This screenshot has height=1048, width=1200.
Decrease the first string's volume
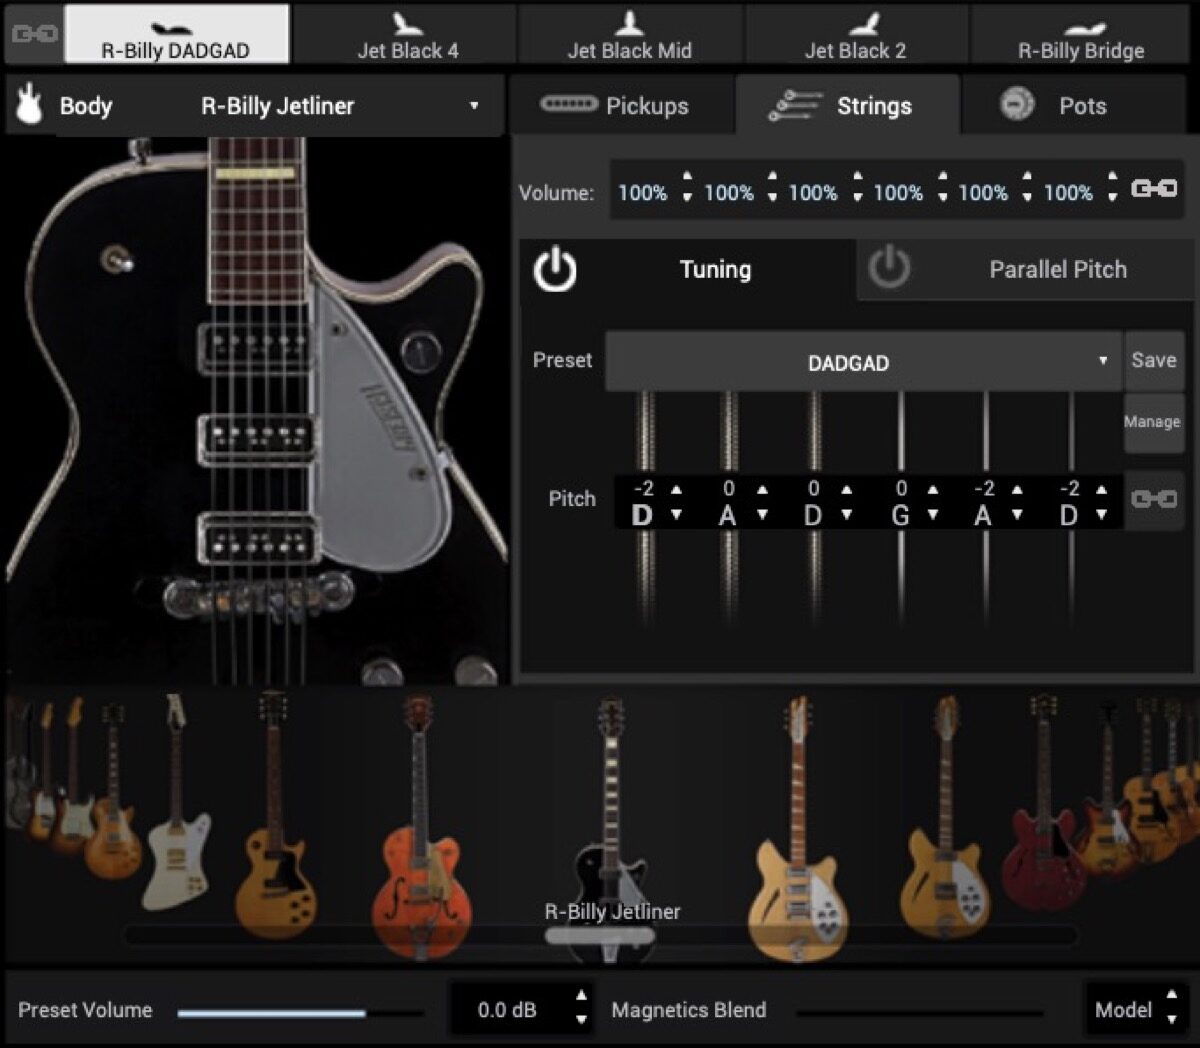pyautogui.click(x=687, y=197)
